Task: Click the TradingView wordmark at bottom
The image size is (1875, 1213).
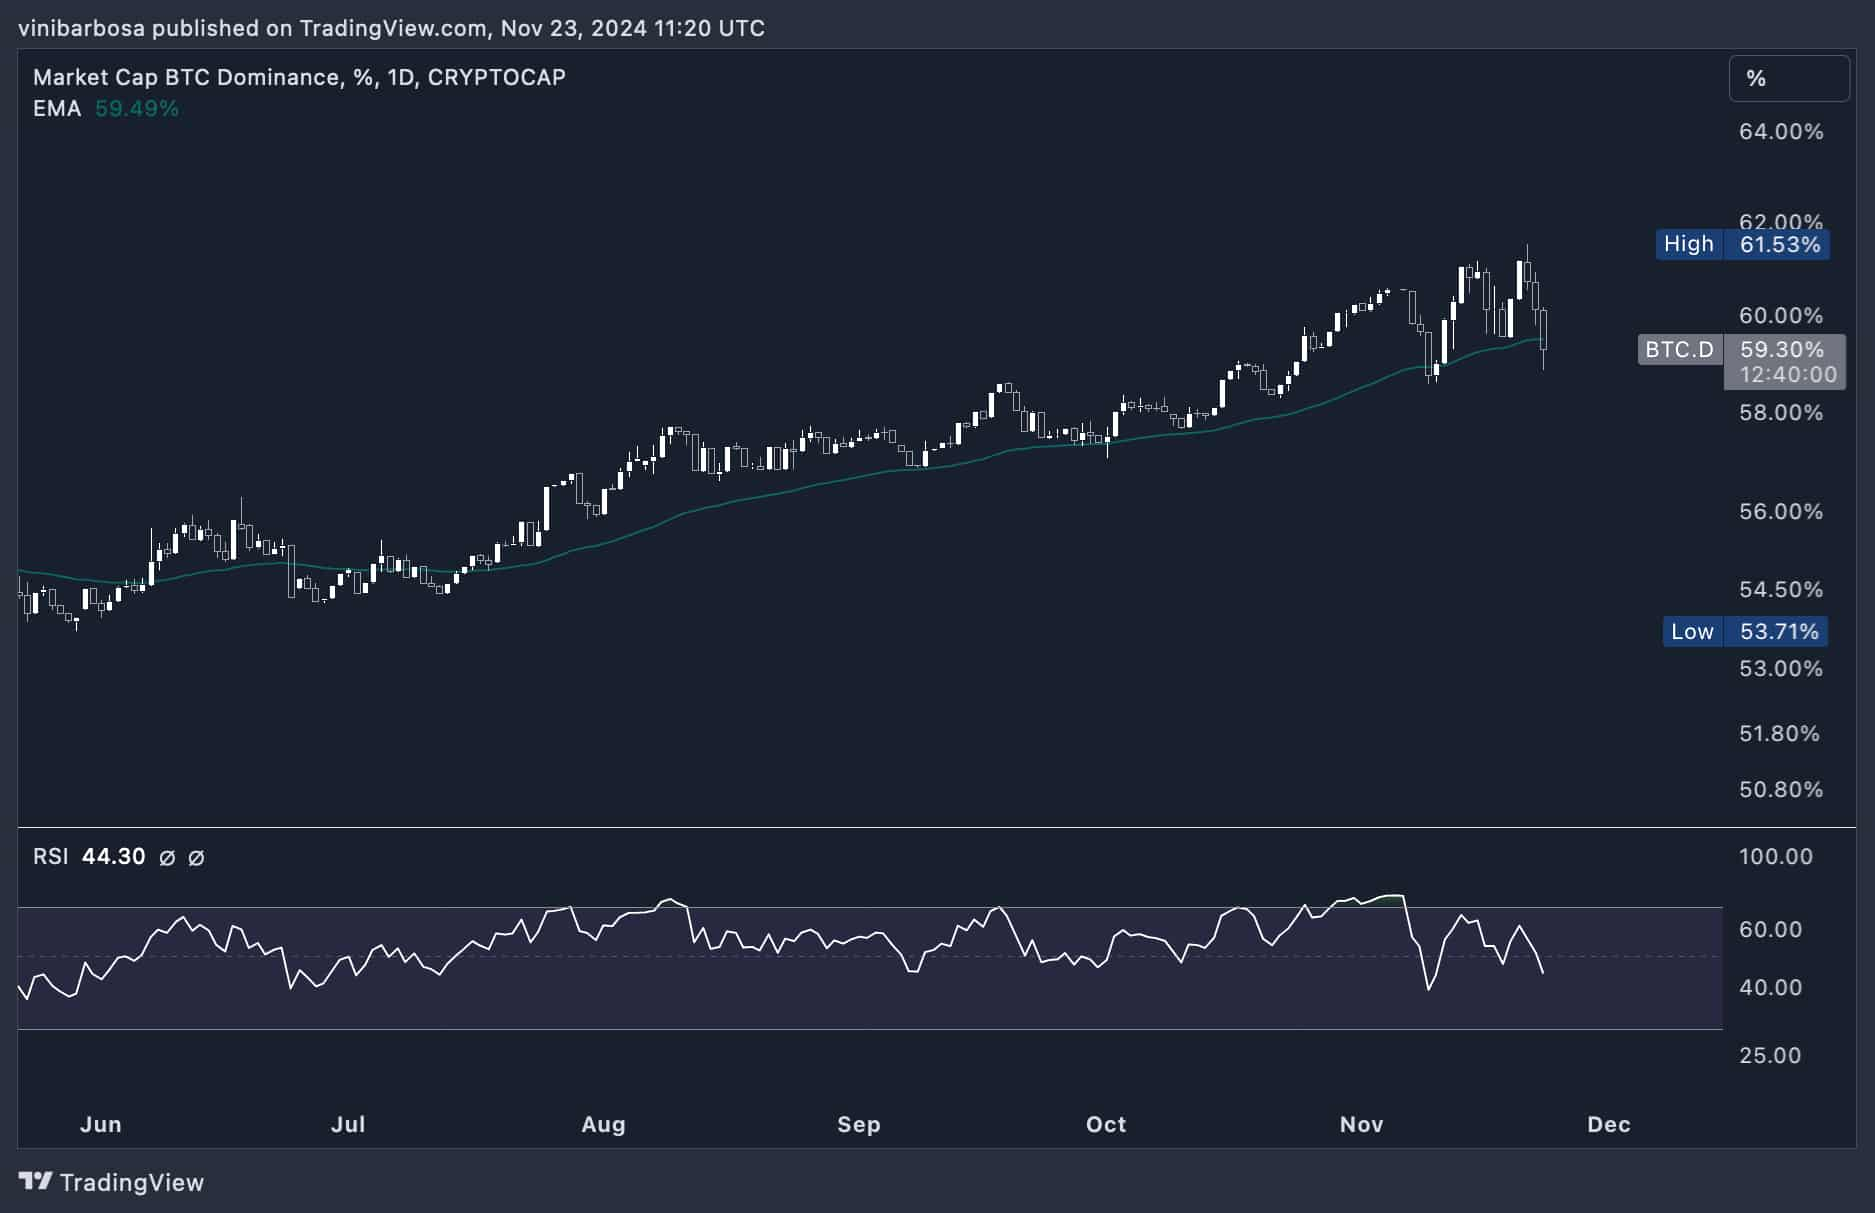Action: coord(132,1183)
